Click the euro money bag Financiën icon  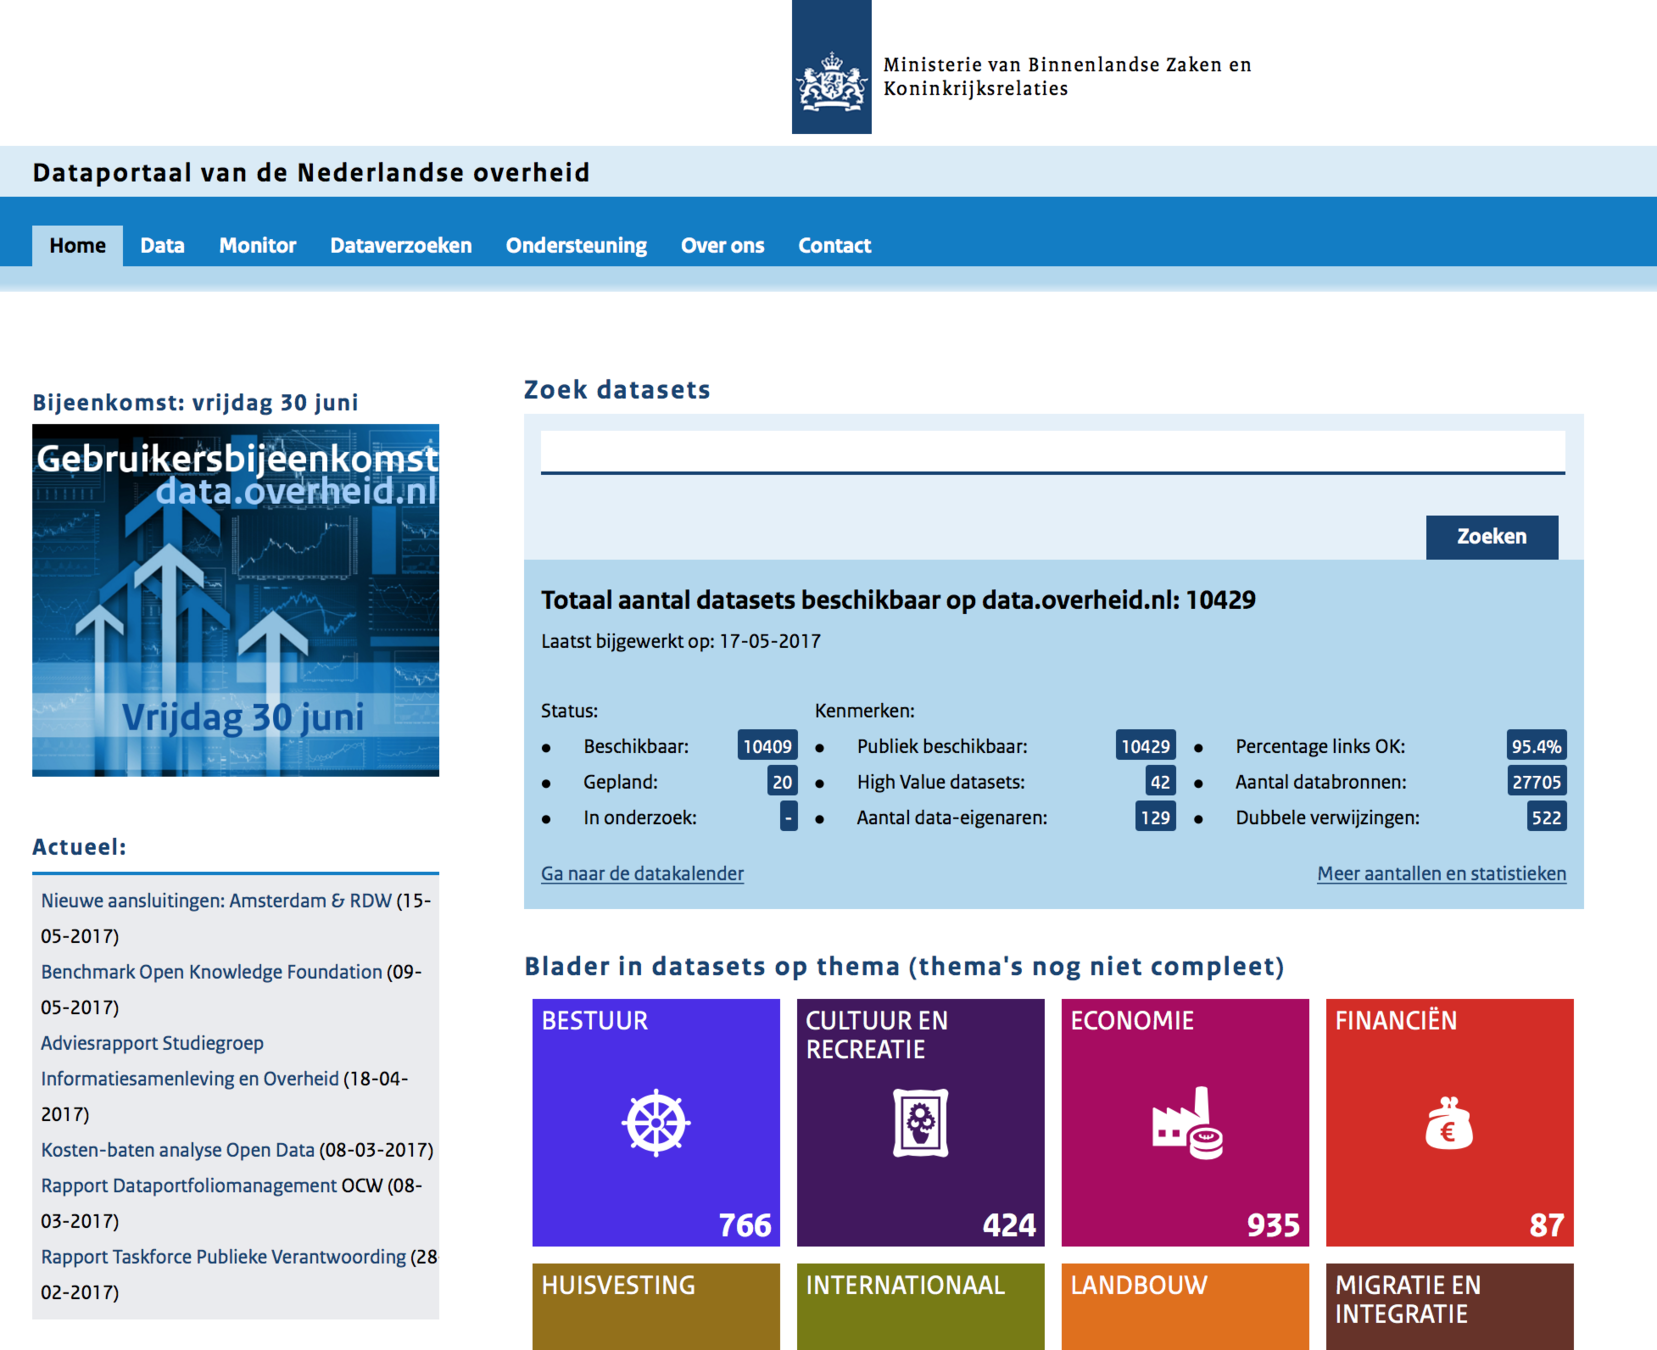(1449, 1123)
